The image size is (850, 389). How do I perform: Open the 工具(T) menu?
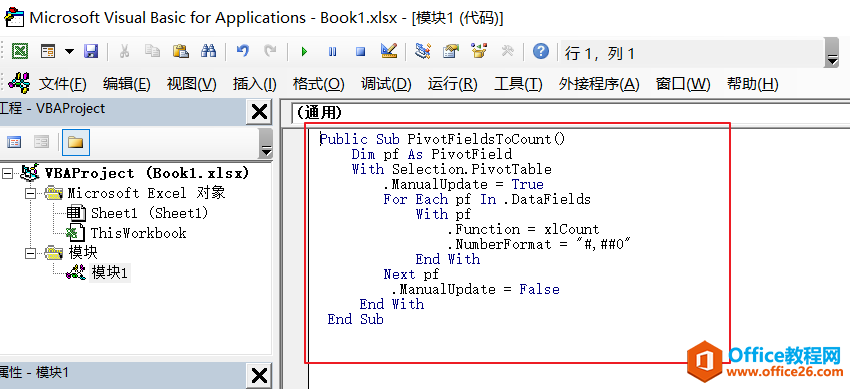coord(518,84)
